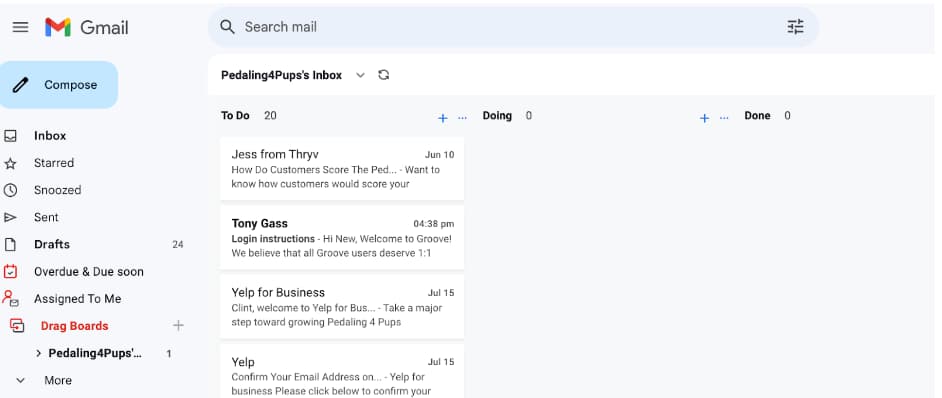Compose a new email
Screen dimensions: 942x398
pyautogui.click(x=58, y=85)
